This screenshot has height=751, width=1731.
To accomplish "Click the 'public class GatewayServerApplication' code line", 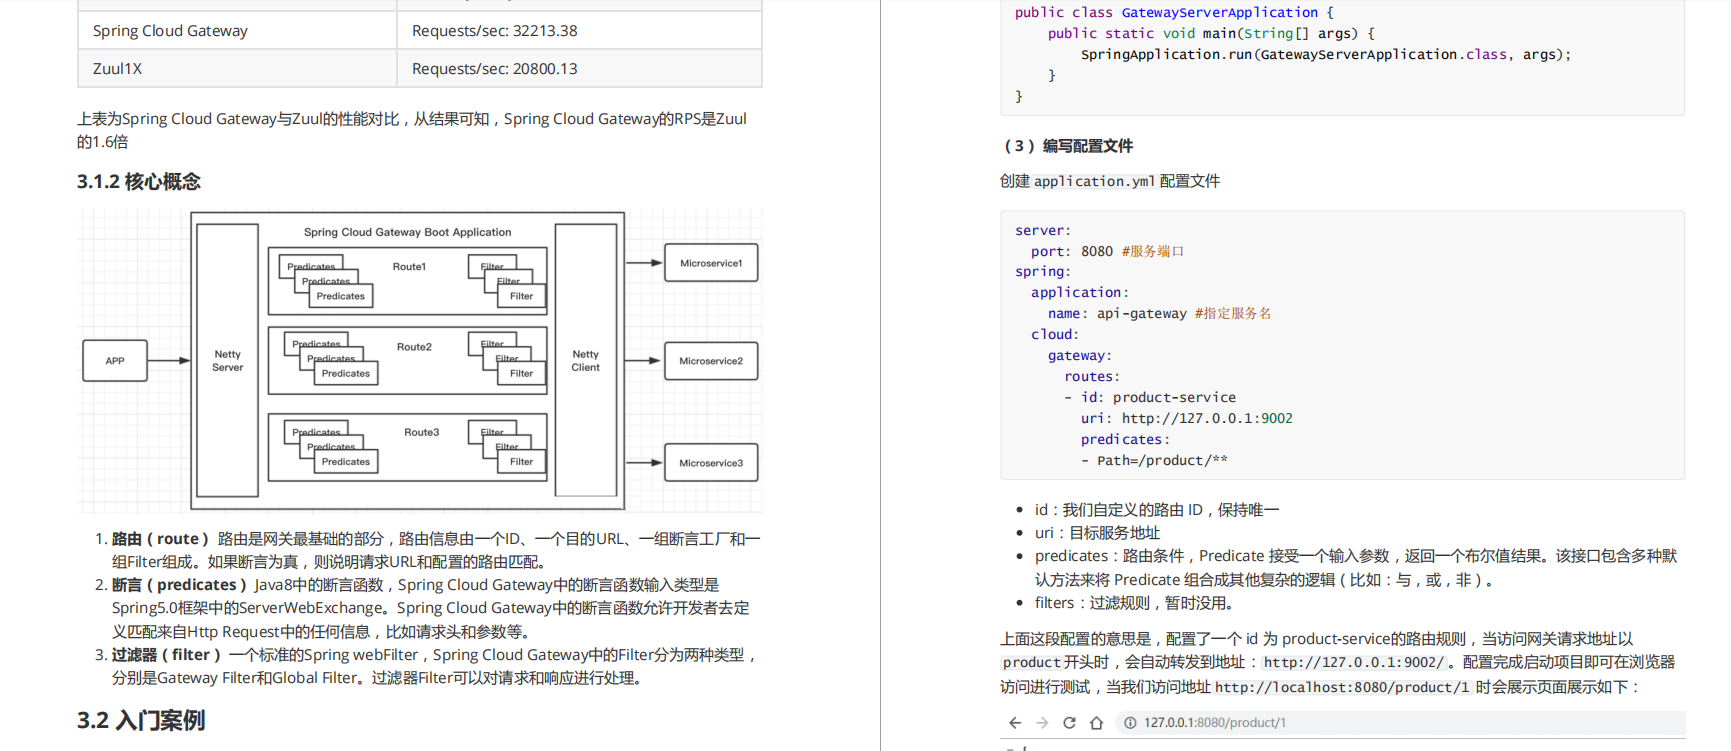I will (1174, 12).
